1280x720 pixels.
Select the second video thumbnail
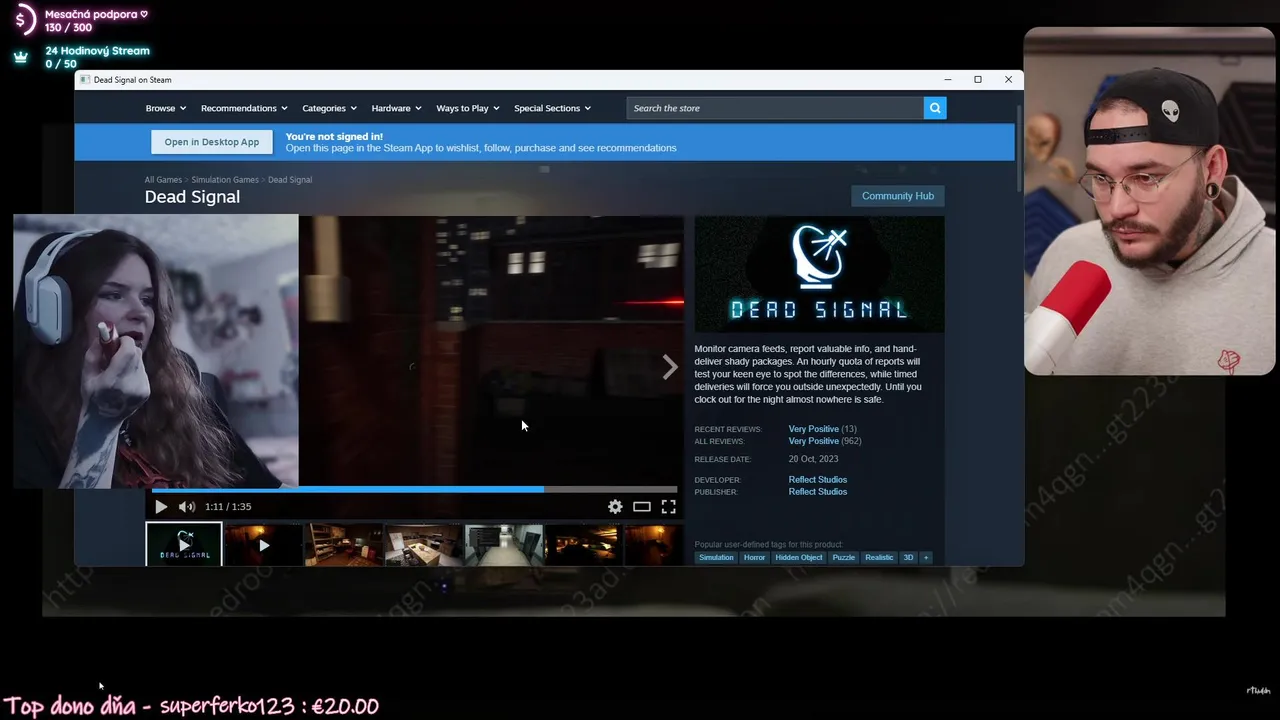pos(263,545)
